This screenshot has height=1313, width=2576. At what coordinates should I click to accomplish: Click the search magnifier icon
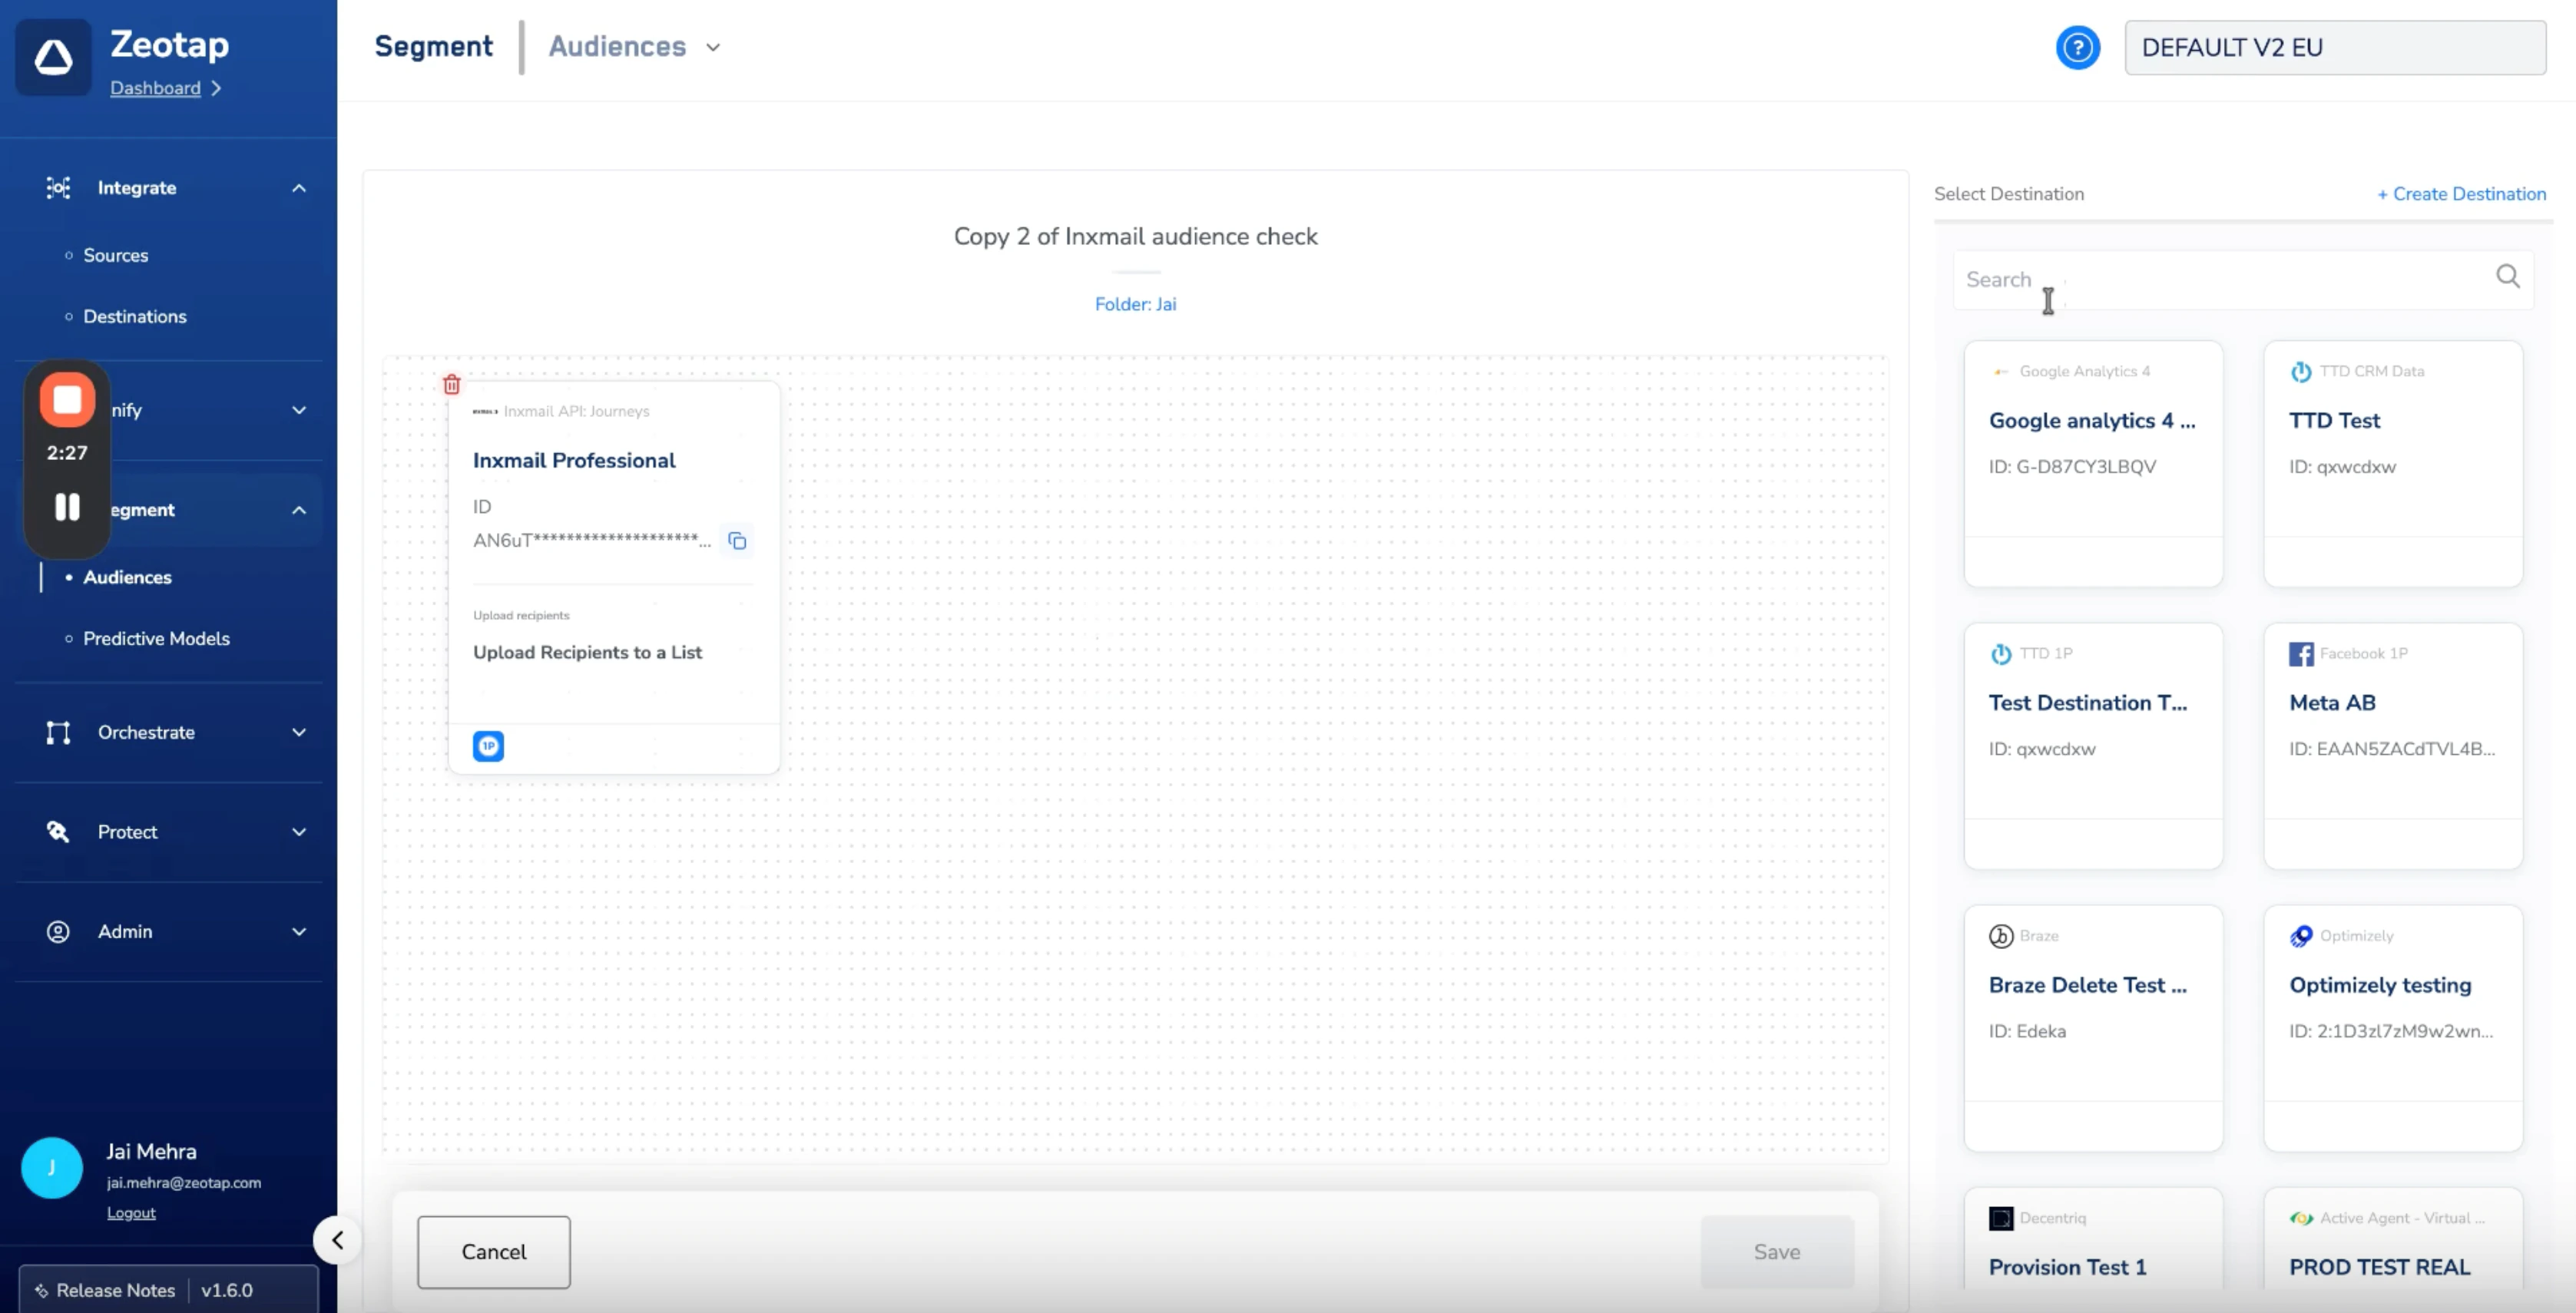tap(2507, 276)
